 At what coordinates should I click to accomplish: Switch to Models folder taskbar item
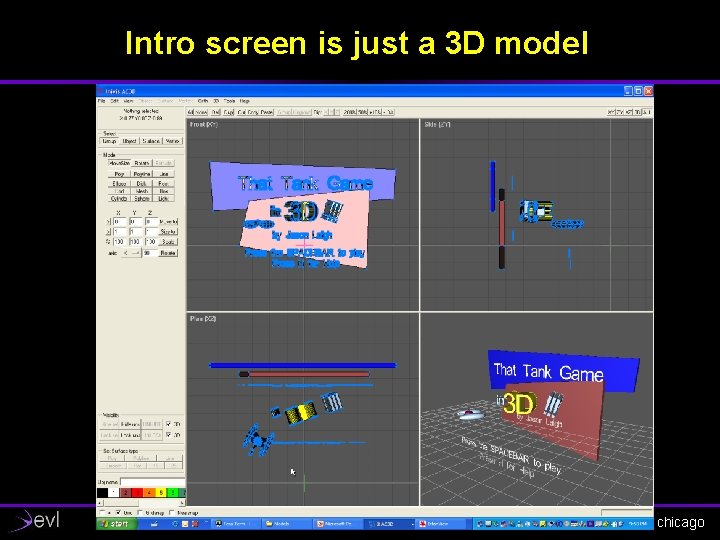287,523
